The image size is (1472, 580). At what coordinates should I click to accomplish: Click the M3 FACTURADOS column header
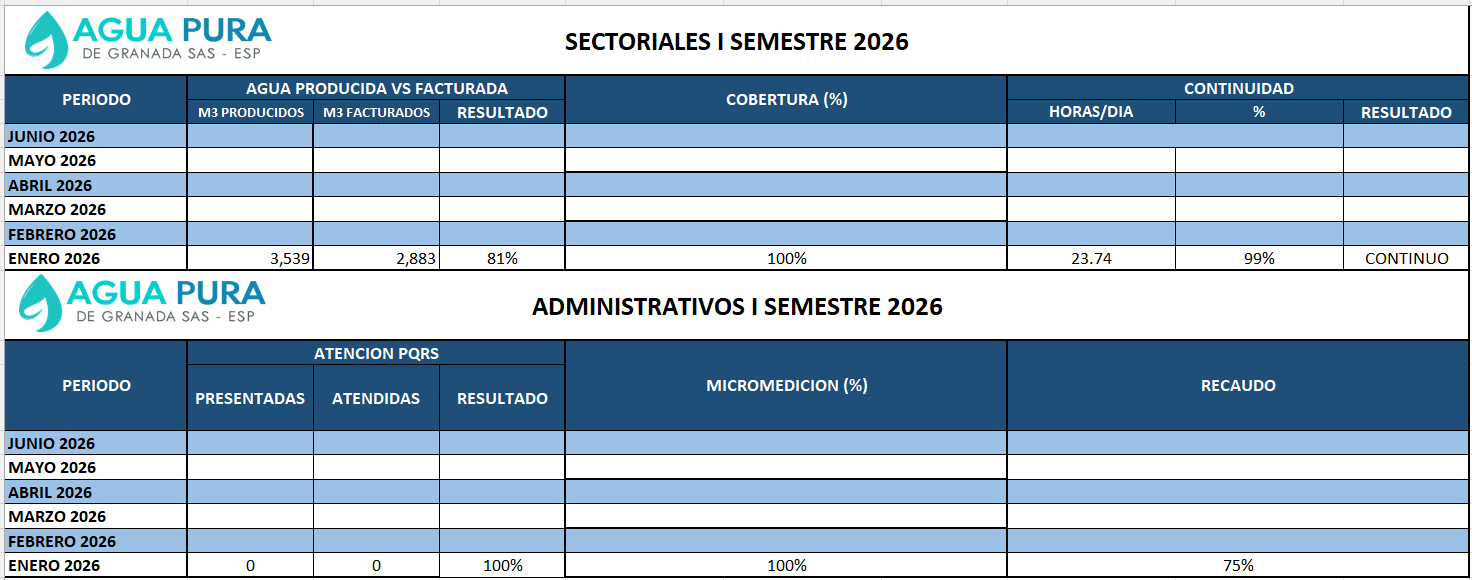tap(376, 113)
